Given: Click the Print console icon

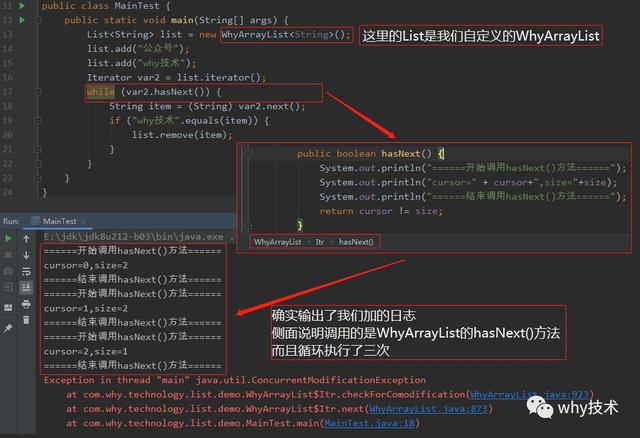Looking at the screenshot, I should click(x=26, y=304).
